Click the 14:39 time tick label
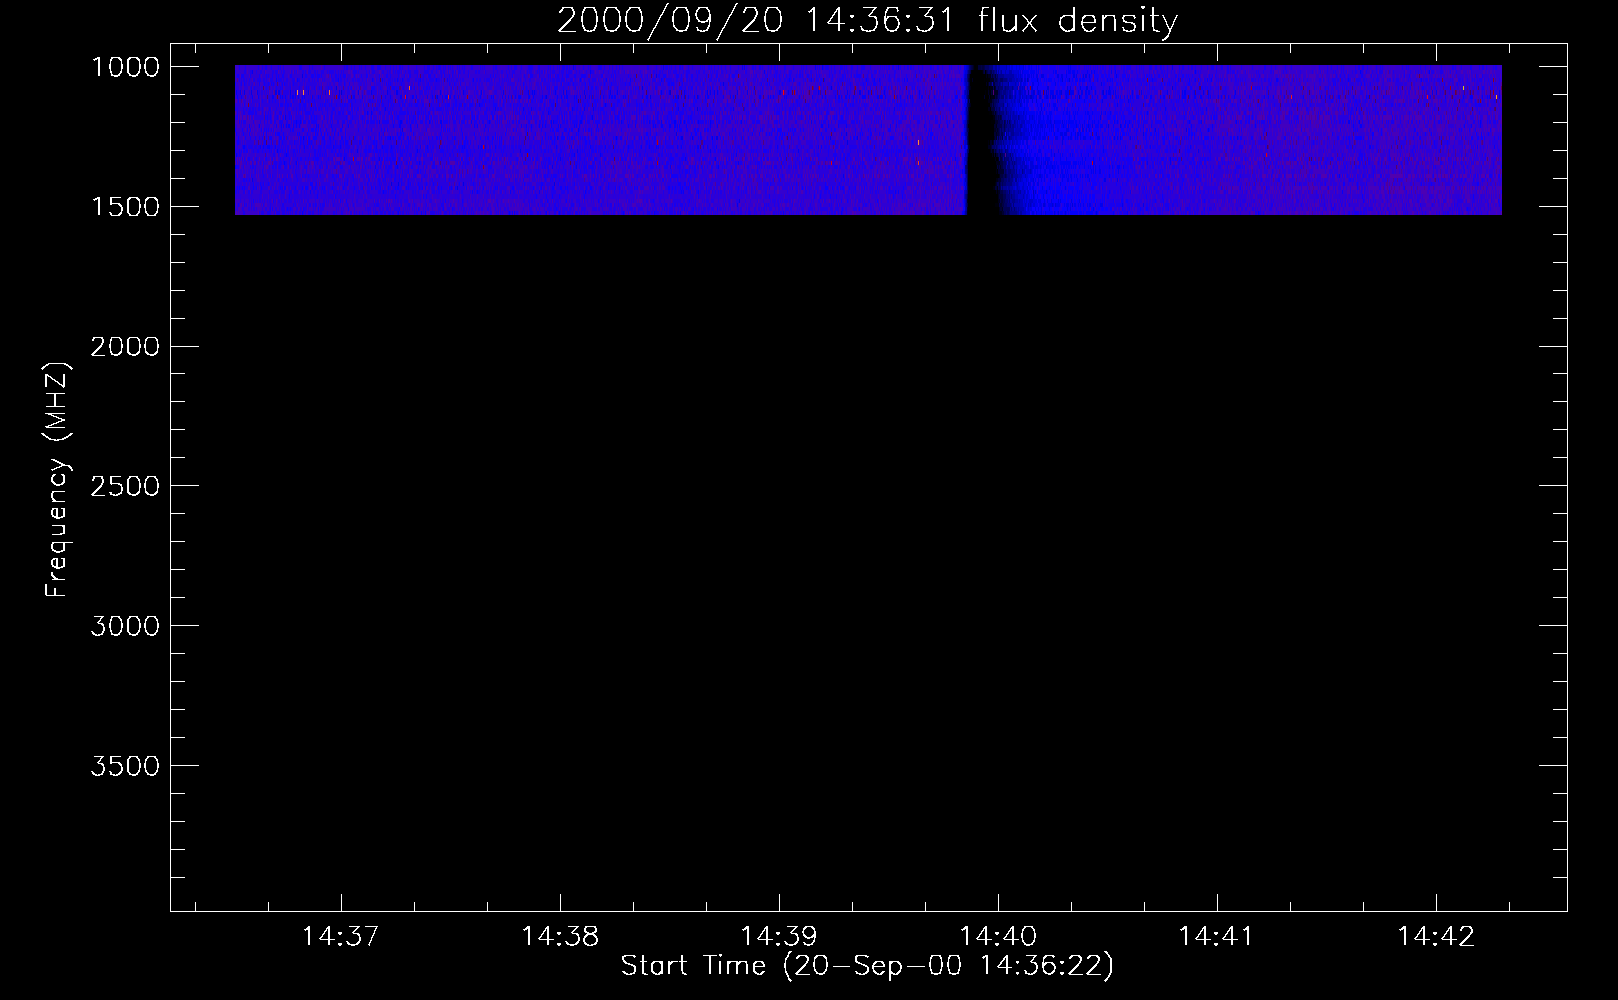Image resolution: width=1618 pixels, height=1000 pixels. point(779,937)
